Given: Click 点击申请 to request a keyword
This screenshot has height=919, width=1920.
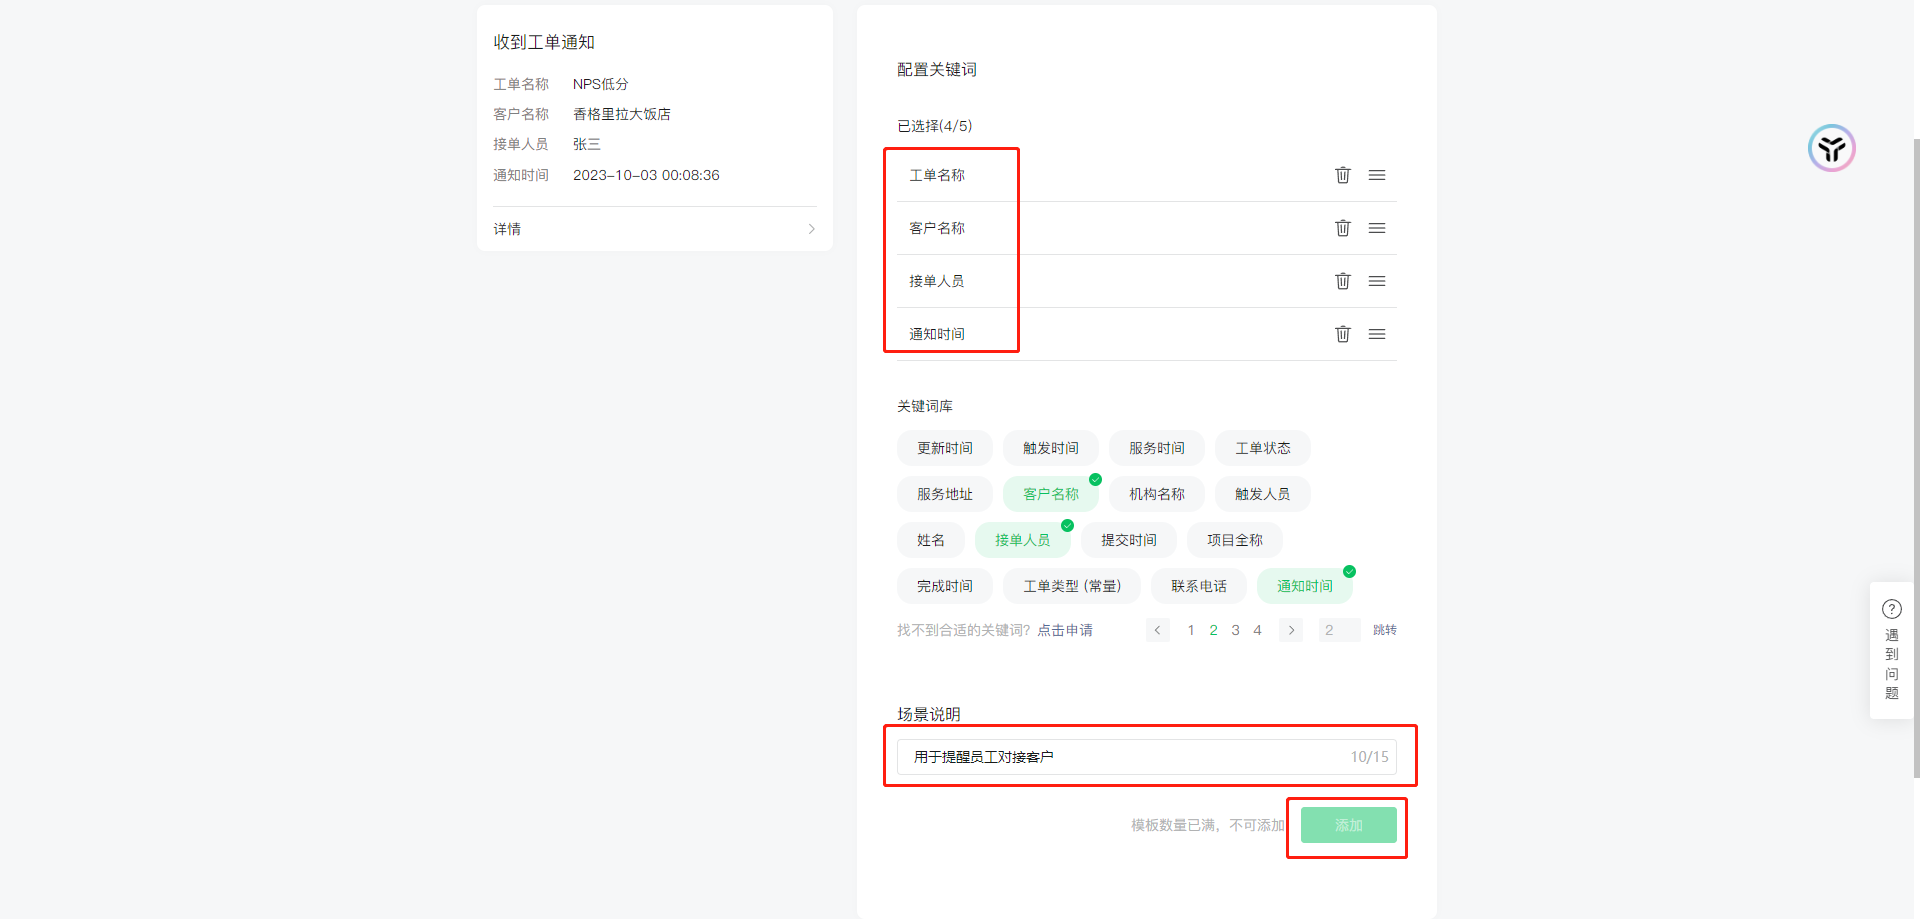Looking at the screenshot, I should tap(1065, 630).
